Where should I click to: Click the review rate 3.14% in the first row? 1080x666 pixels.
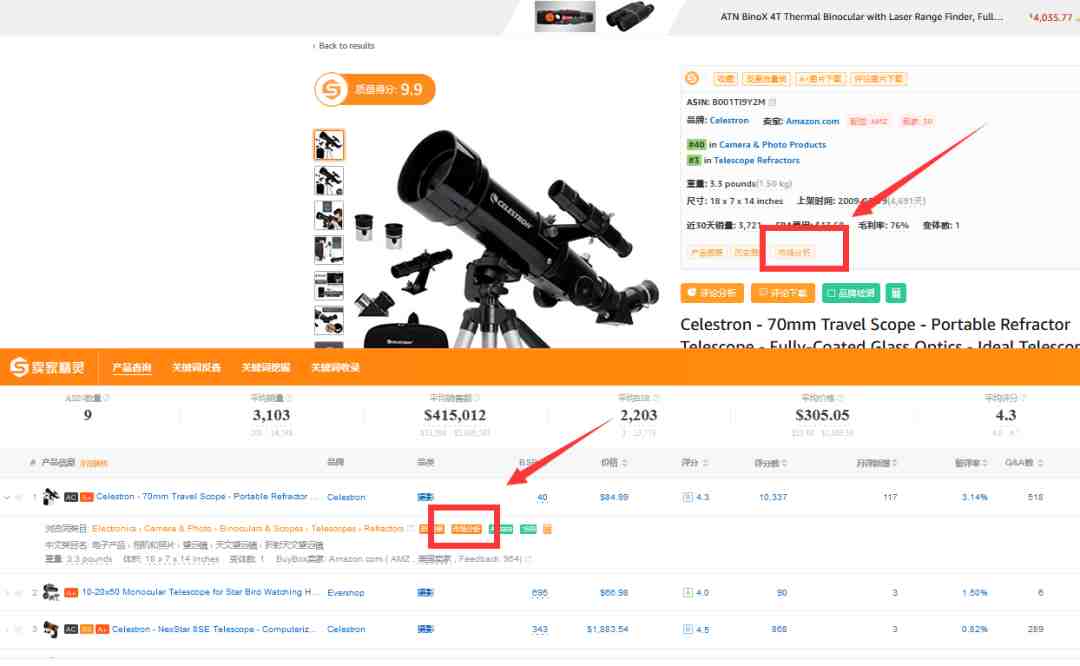[975, 497]
